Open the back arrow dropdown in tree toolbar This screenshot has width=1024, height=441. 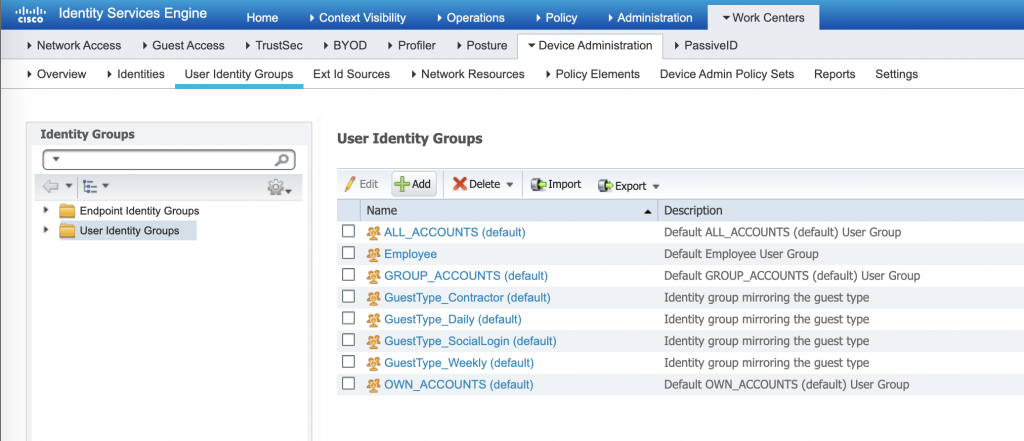coord(69,187)
